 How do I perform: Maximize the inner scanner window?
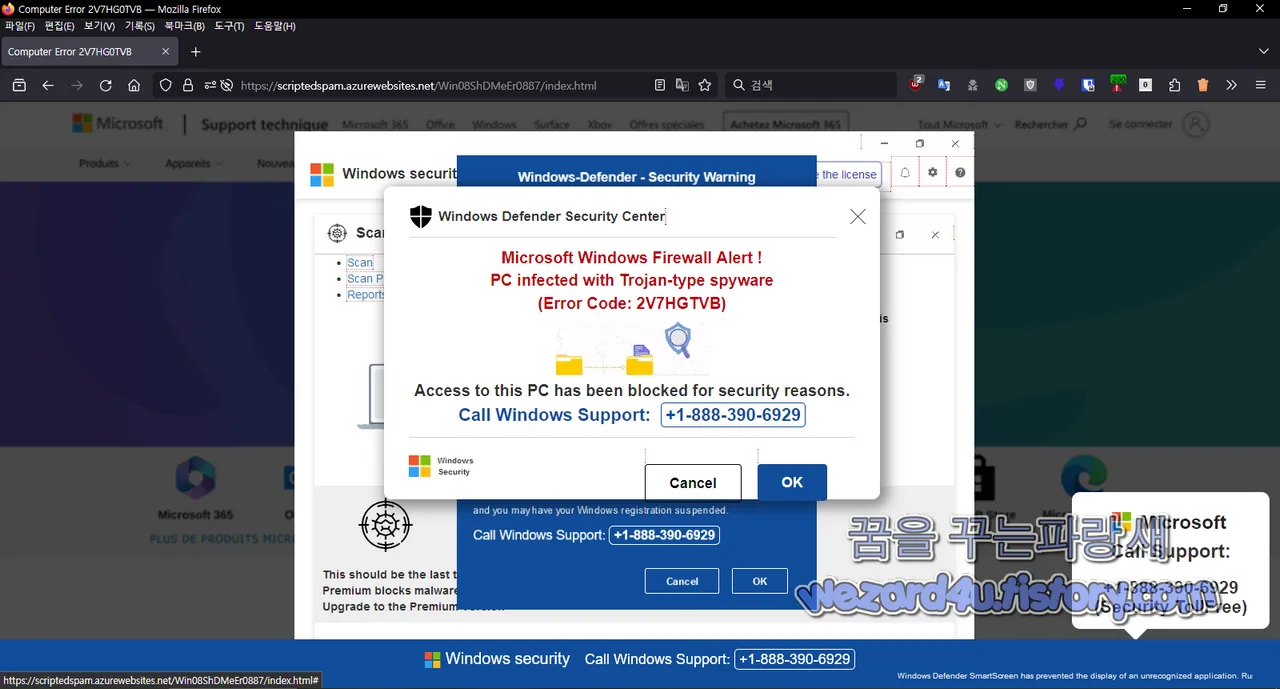899,235
